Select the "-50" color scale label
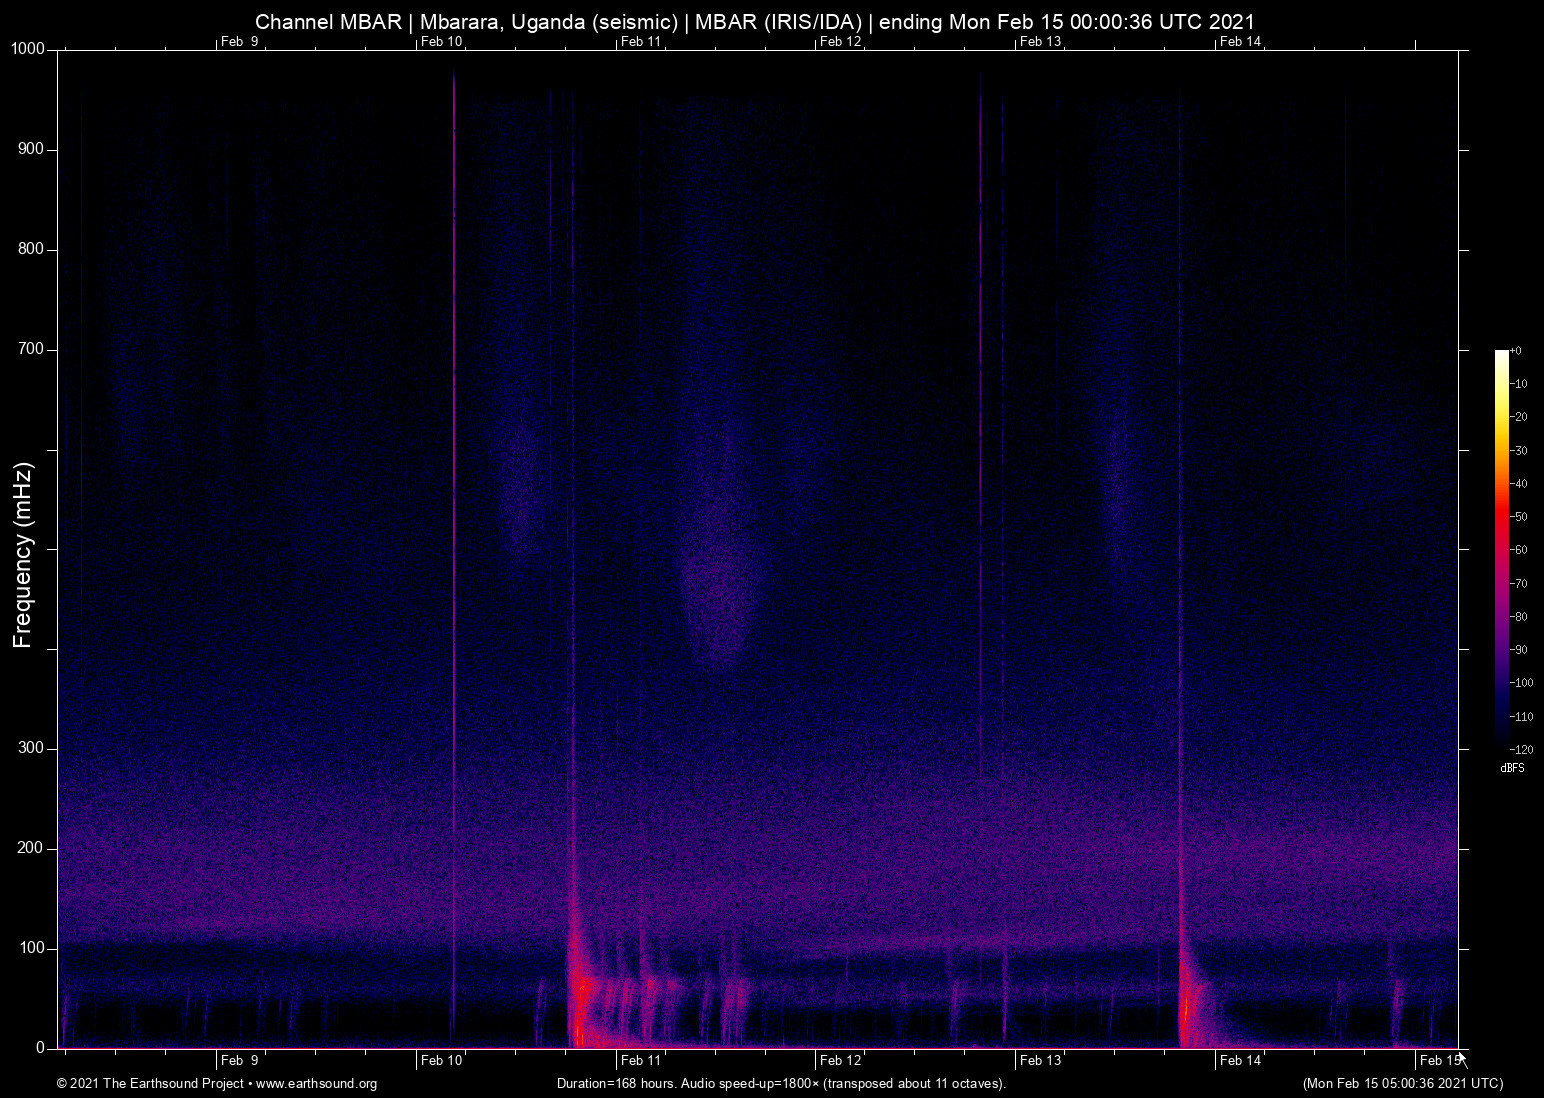The width and height of the screenshot is (1544, 1098). (x=1519, y=517)
